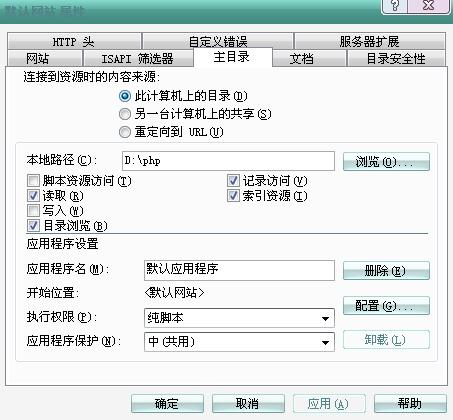Viewport: 453px width, 420px height.
Task: Click the <默认网站> start location text
Action: click(x=174, y=293)
